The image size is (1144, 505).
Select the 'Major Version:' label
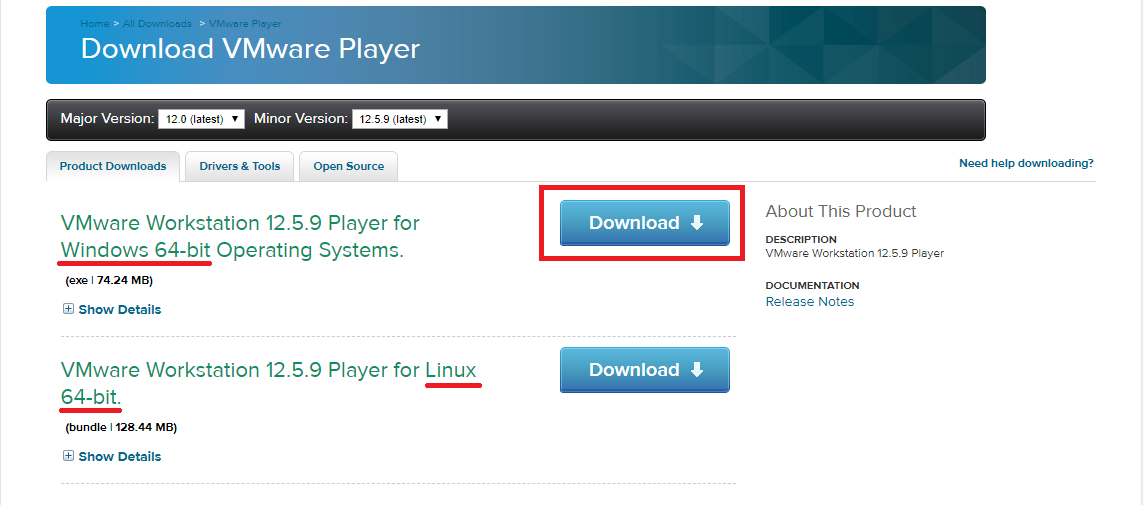(x=107, y=118)
